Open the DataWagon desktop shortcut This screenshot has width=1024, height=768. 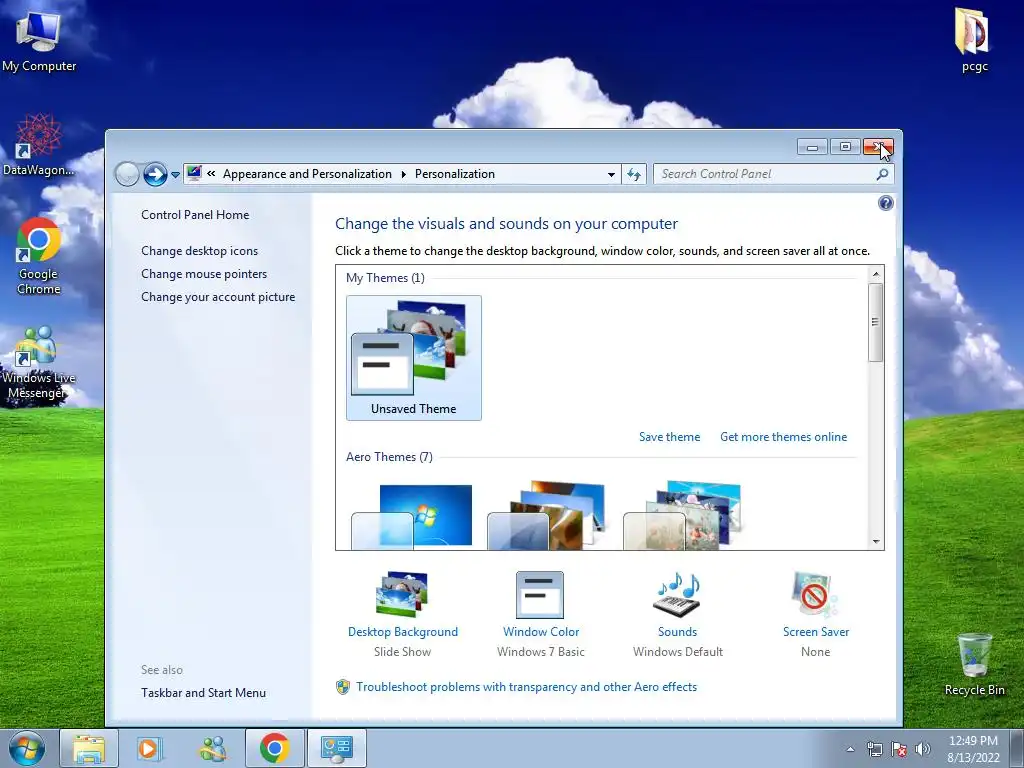[39, 145]
